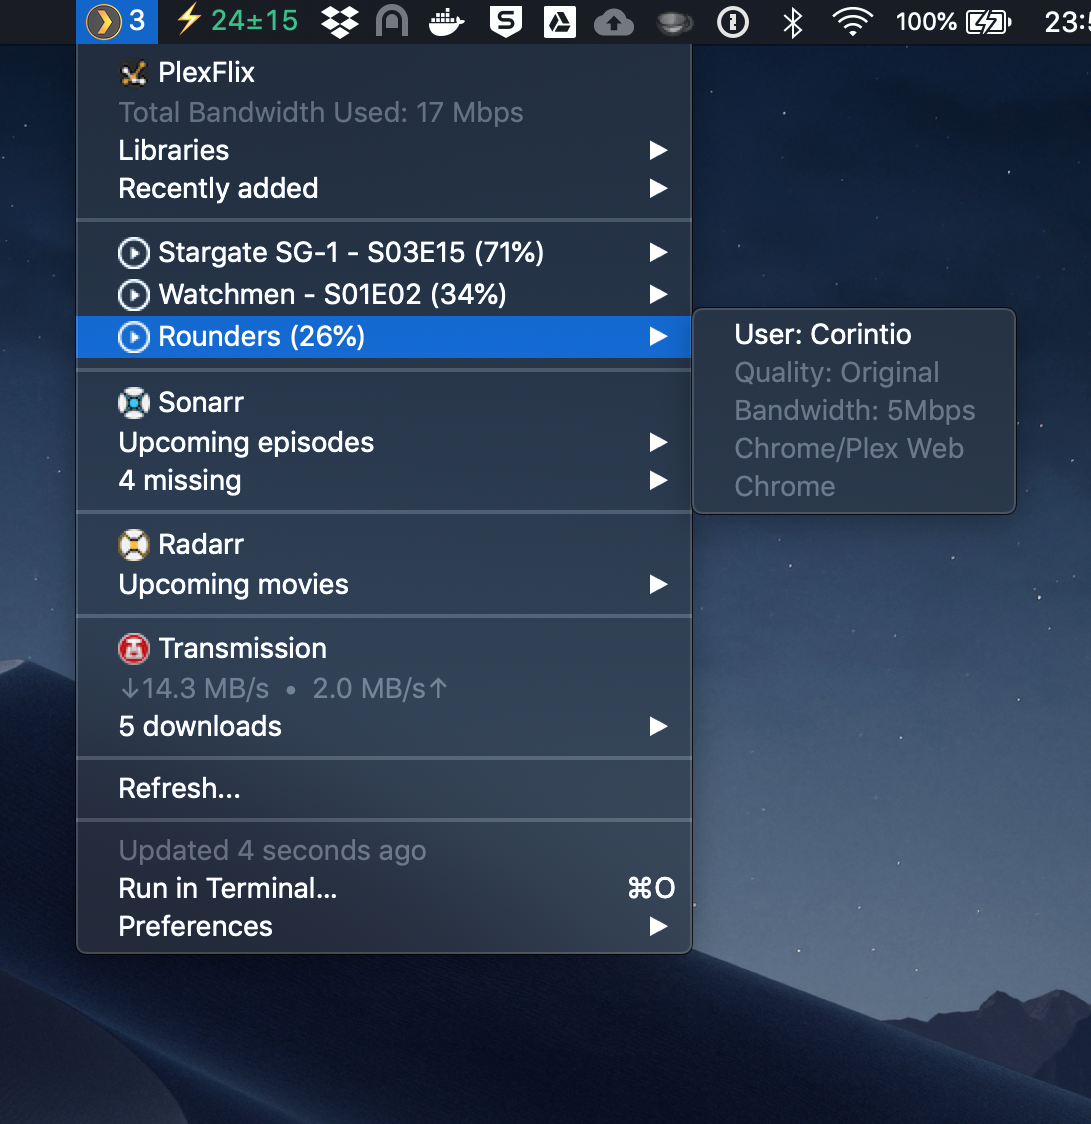Click the coffee cup menu bar icon
Image resolution: width=1091 pixels, height=1124 pixels.
pyautogui.click(x=675, y=23)
